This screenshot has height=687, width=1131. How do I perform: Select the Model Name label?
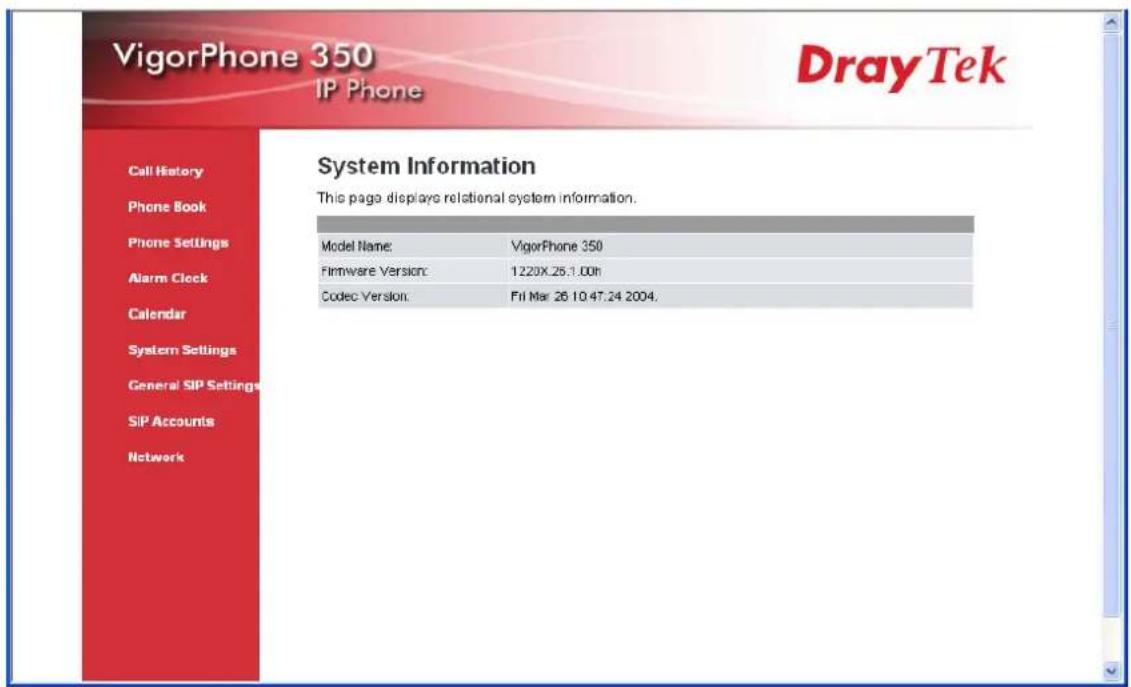(x=357, y=246)
